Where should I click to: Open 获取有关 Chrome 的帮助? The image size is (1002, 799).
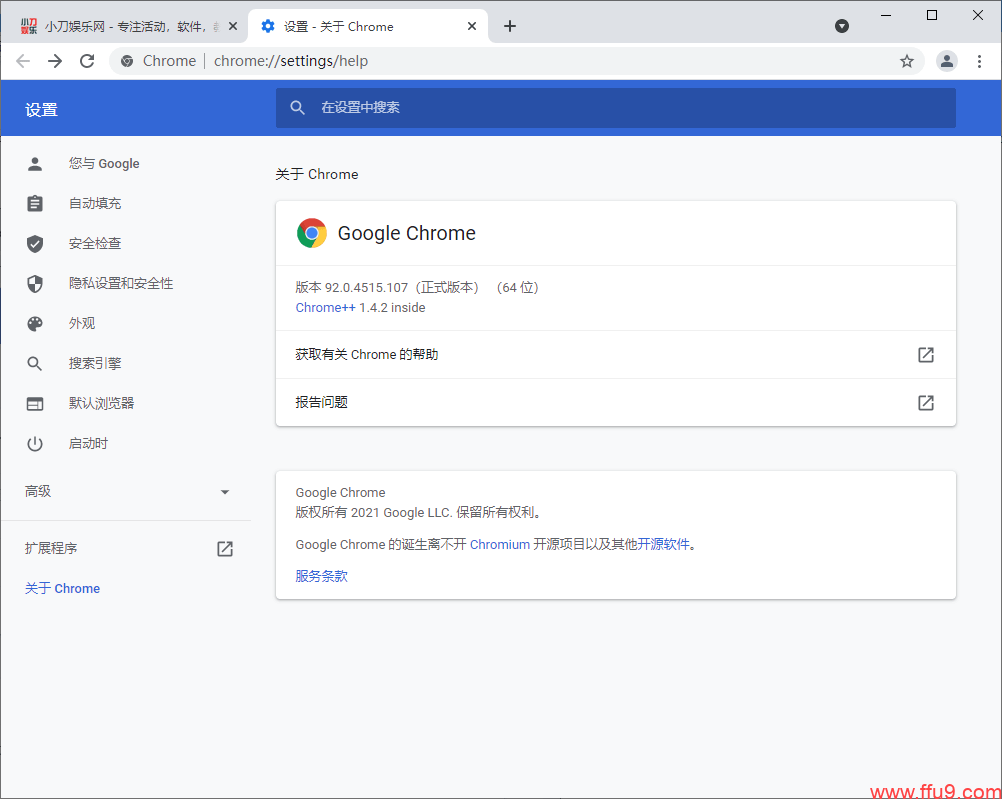tap(615, 354)
